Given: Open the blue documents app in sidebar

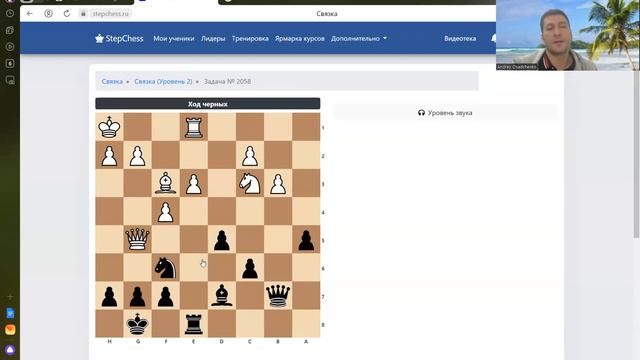Looking at the screenshot, I should (x=10, y=313).
